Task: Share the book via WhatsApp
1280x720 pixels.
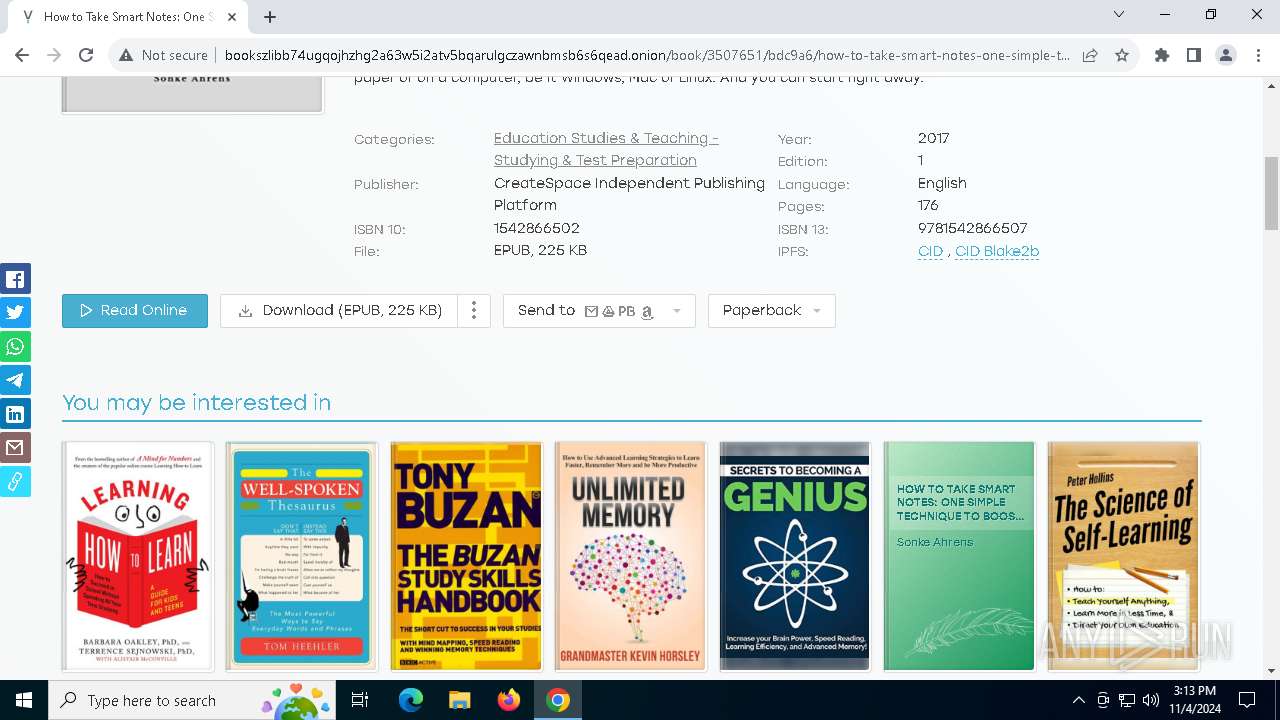Action: pos(15,346)
